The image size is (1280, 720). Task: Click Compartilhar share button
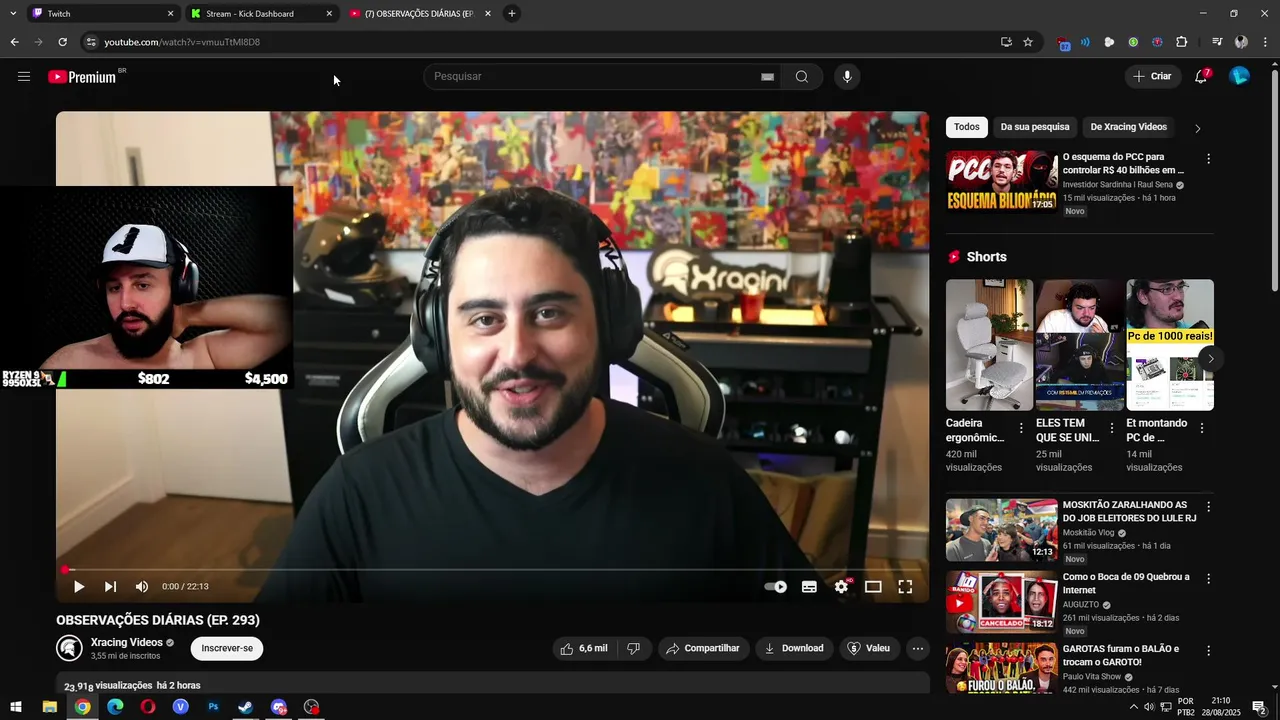(703, 648)
